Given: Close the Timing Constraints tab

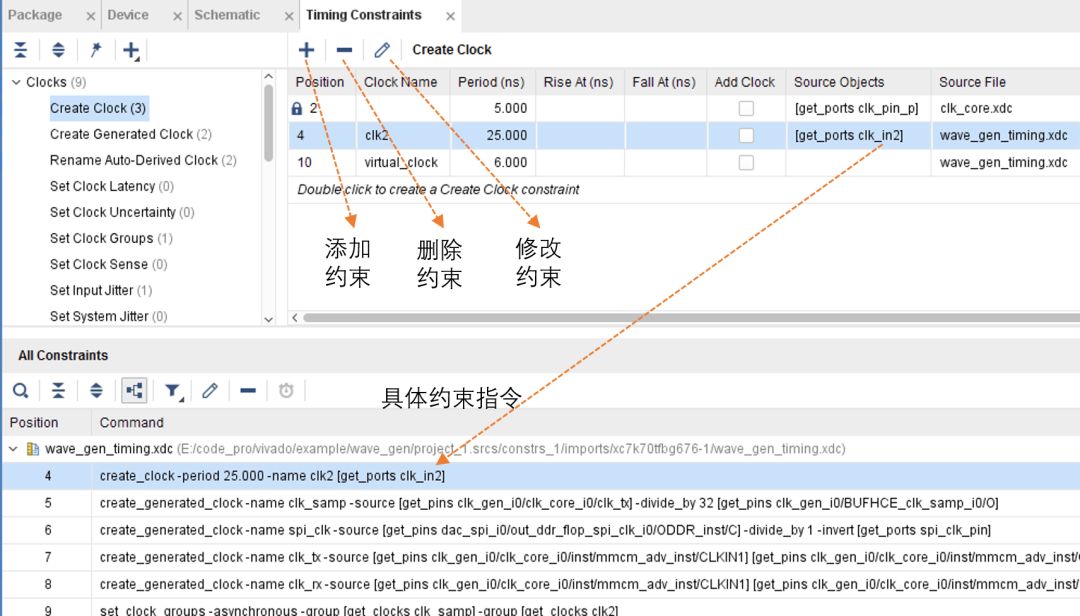Looking at the screenshot, I should (x=450, y=16).
